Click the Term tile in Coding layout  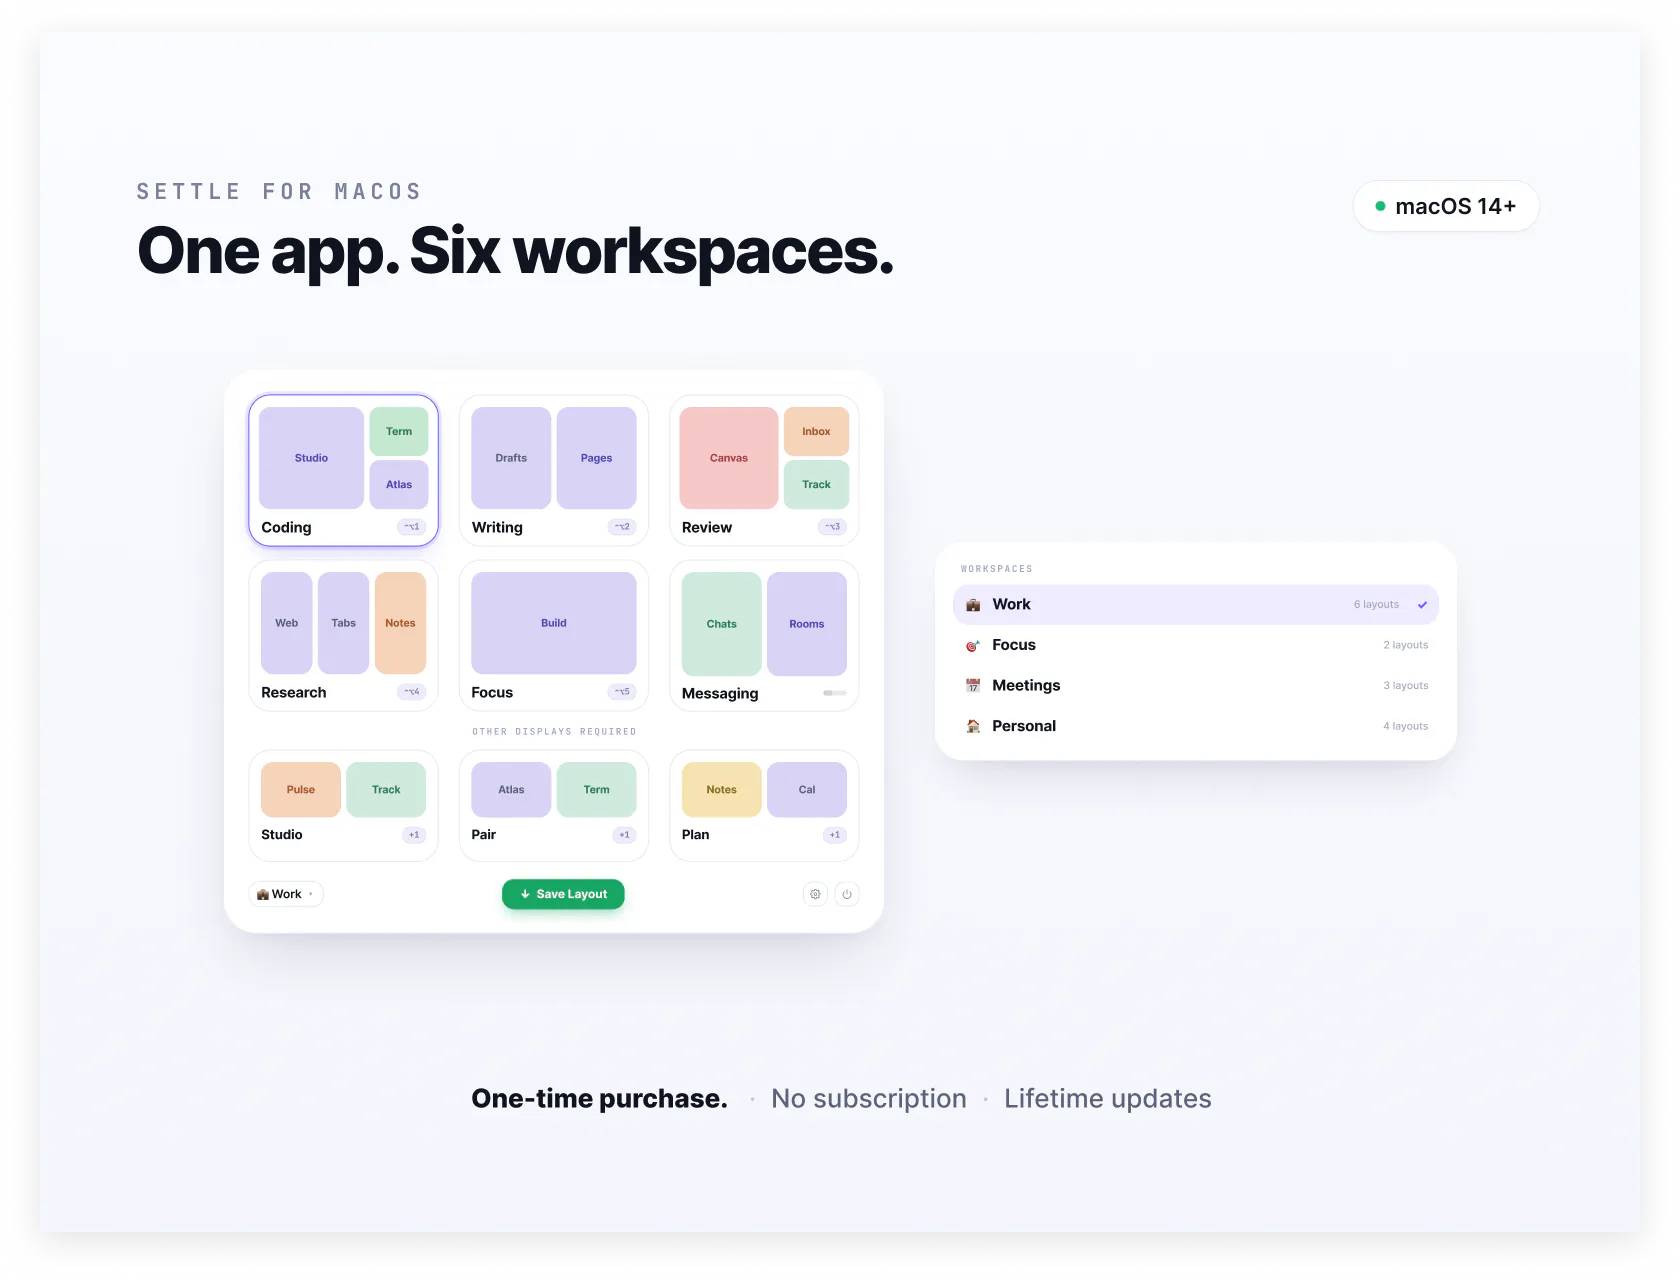399,432
